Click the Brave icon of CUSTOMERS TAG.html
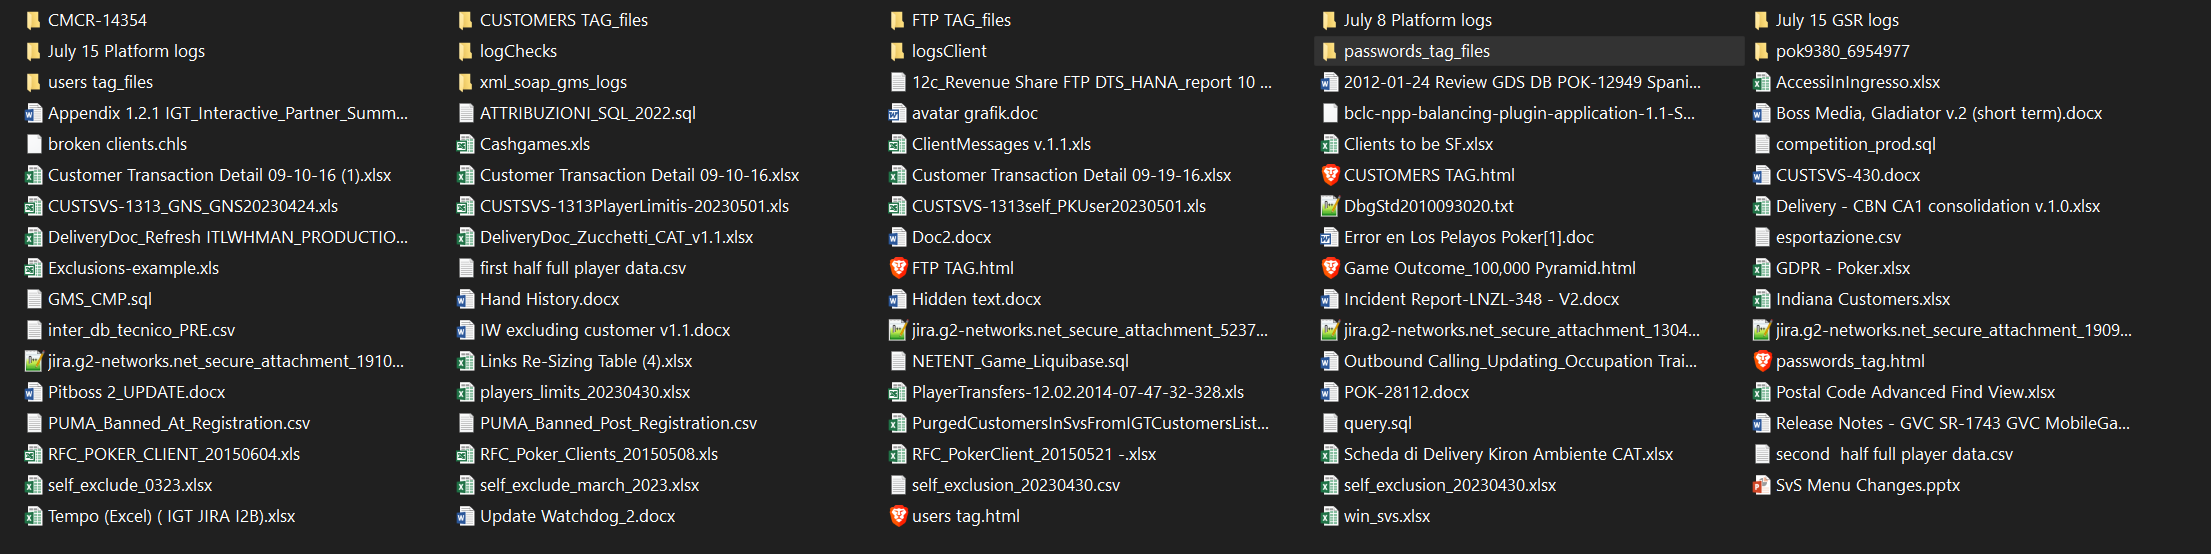This screenshot has width=2211, height=554. (1329, 175)
